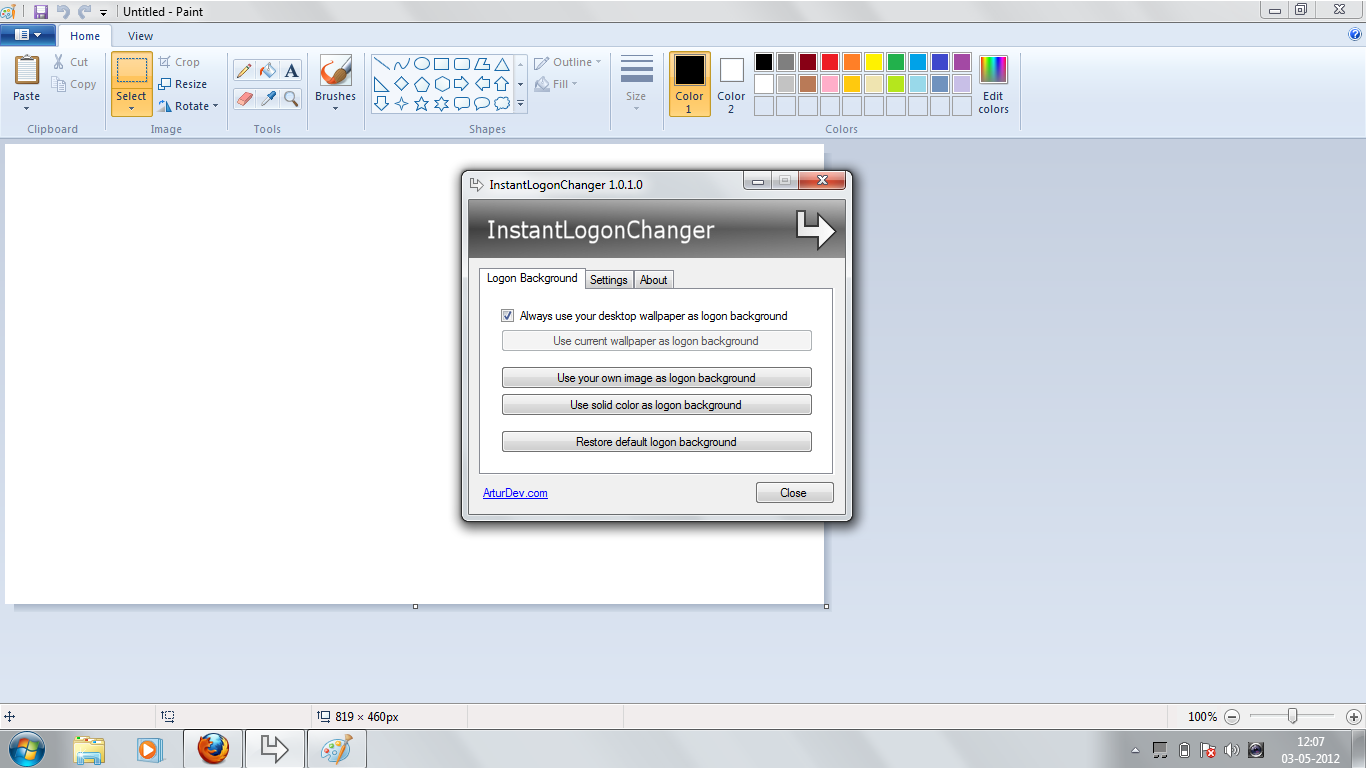The image size is (1366, 768).
Task: Click Use your own image as logon background
Action: click(656, 378)
